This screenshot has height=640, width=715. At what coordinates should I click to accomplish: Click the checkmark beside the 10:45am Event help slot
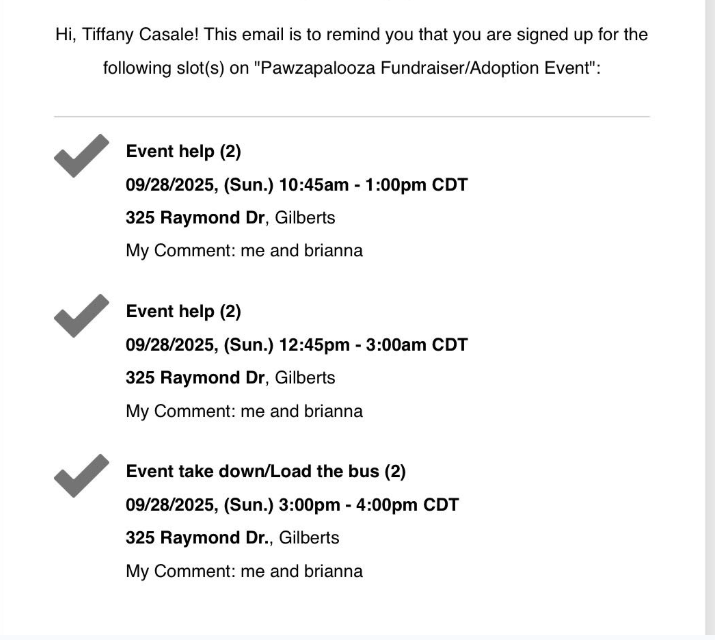tap(80, 156)
